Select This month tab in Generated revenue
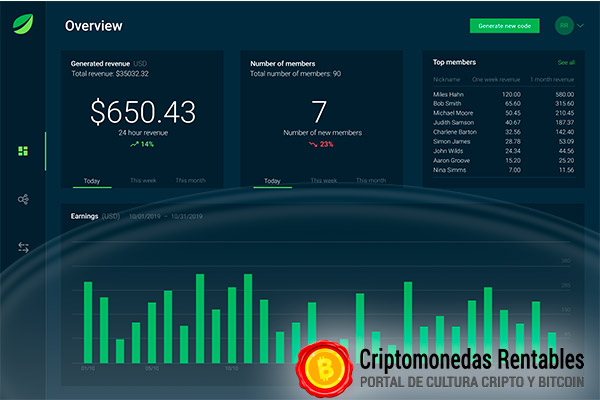The width and height of the screenshot is (600, 400). click(x=191, y=180)
